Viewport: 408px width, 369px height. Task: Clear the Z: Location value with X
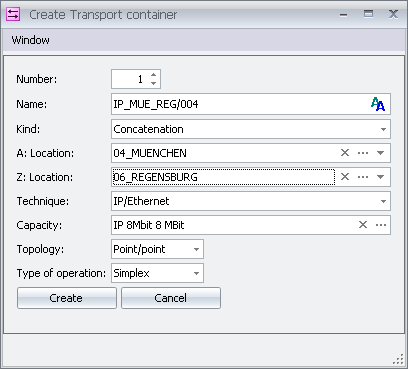[x=345, y=177]
